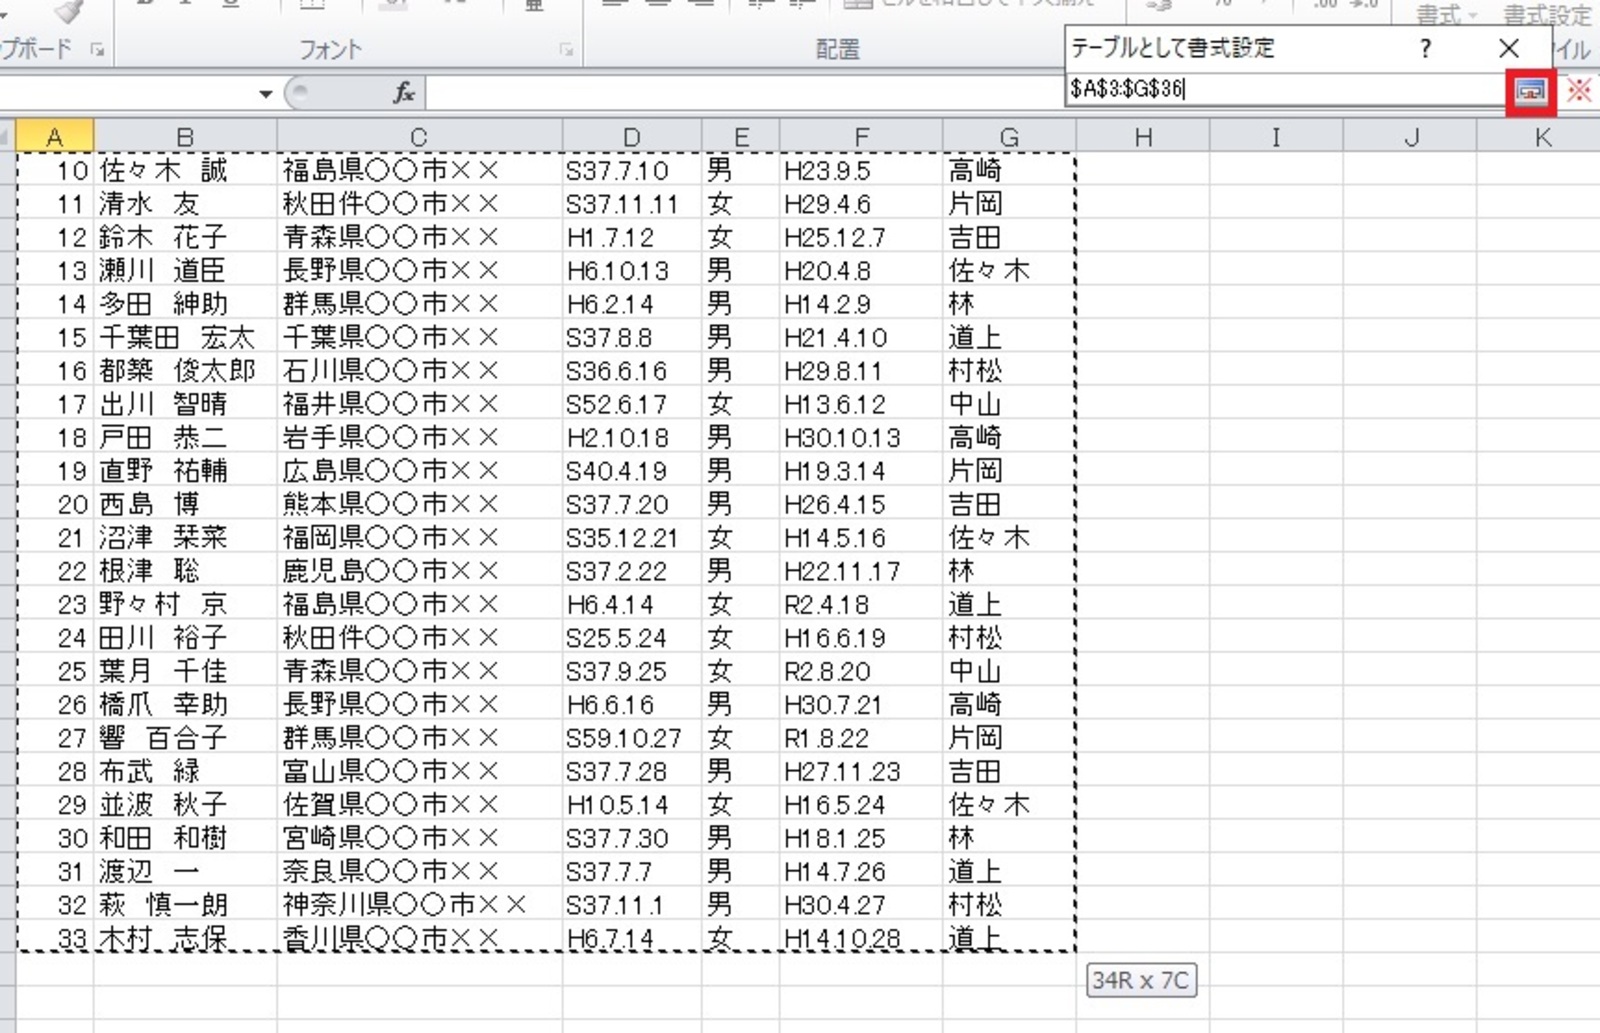The height and width of the screenshot is (1033, 1600).
Task: Click the cell 出川 智晴
Action: click(x=185, y=404)
